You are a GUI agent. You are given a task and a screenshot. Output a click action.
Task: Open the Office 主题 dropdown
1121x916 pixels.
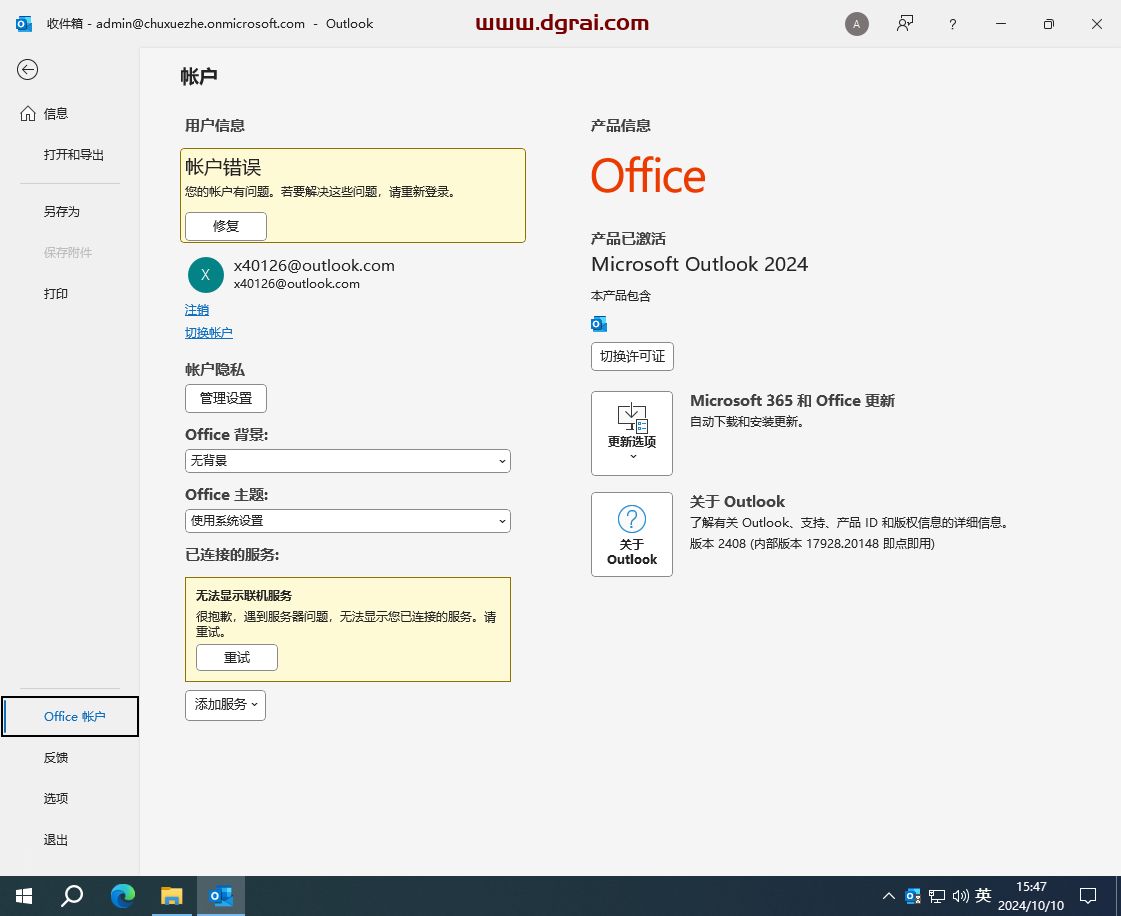347,521
